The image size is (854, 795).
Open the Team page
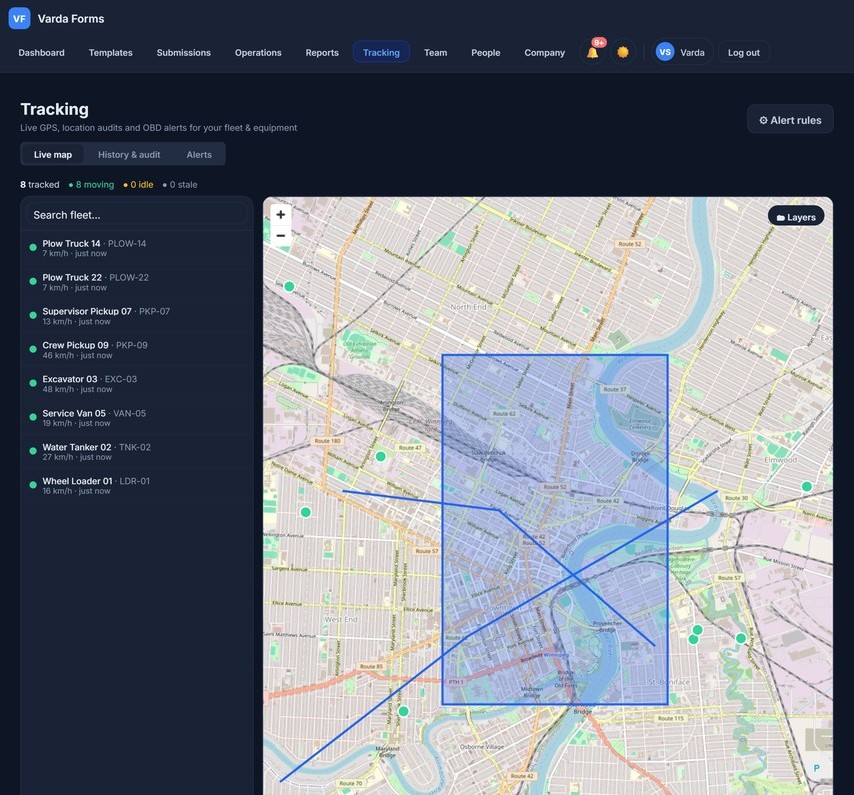pyautogui.click(x=435, y=52)
